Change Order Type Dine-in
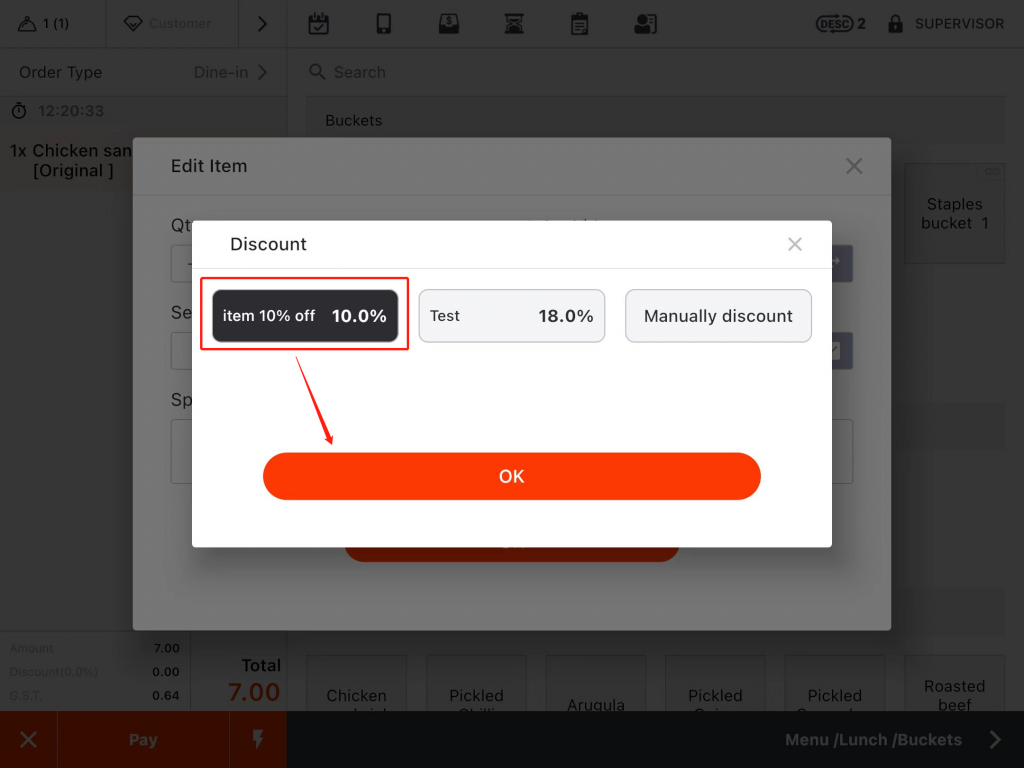 [143, 72]
